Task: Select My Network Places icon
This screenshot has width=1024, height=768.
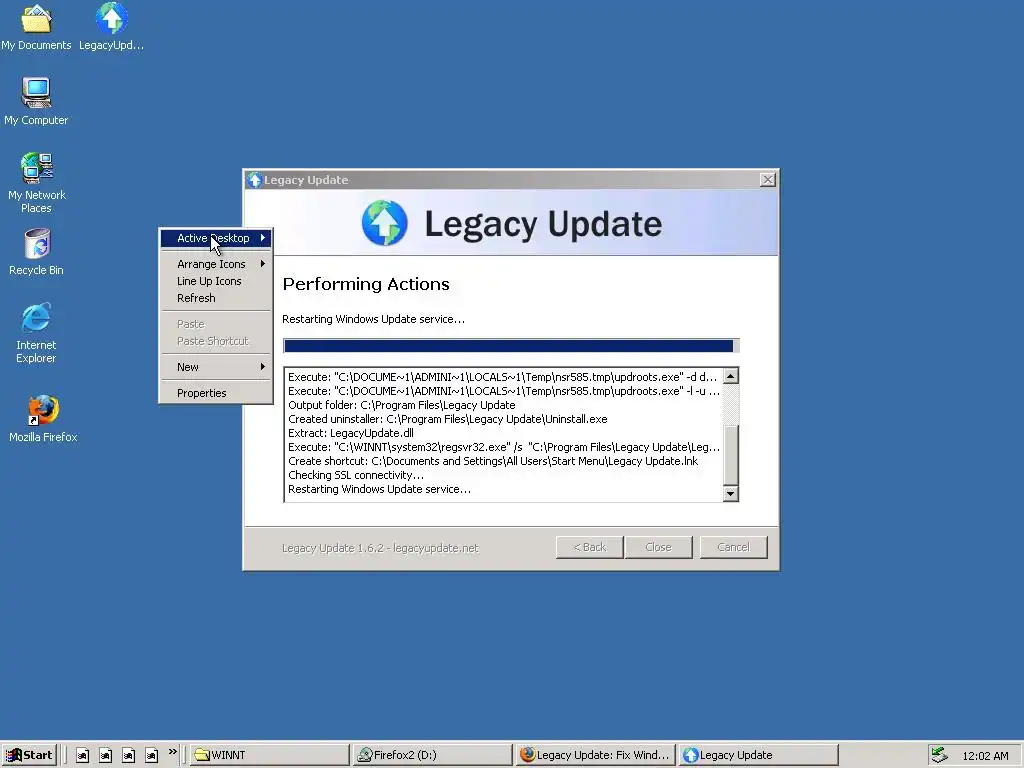Action: pos(37,183)
